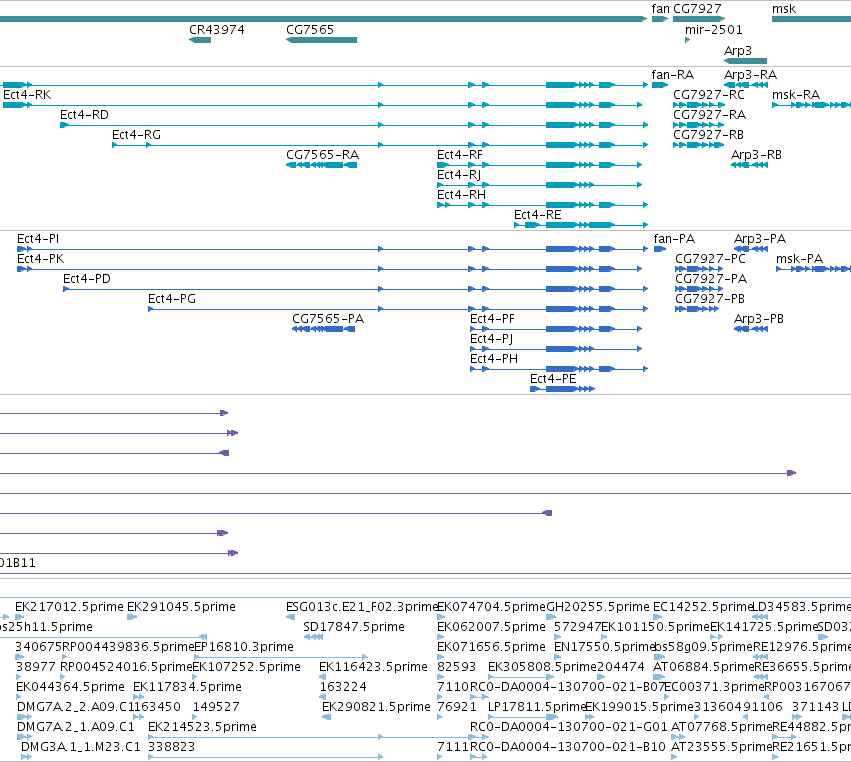
Task: Click the Arp3 gene bar glyph
Action: point(745,61)
